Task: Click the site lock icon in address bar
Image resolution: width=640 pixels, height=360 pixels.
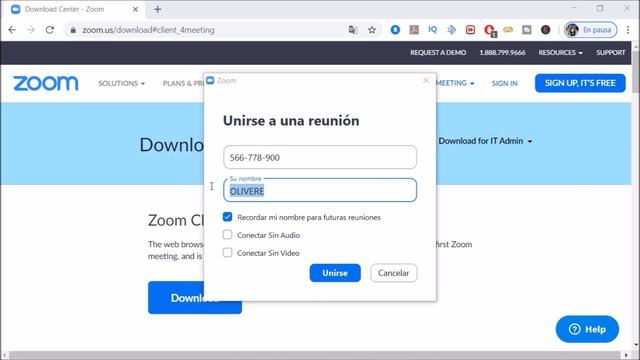Action: click(x=73, y=30)
